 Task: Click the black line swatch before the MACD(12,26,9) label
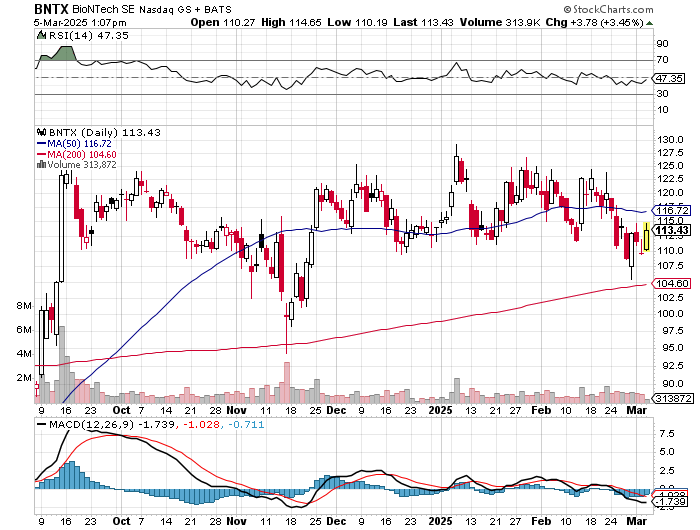click(42, 424)
